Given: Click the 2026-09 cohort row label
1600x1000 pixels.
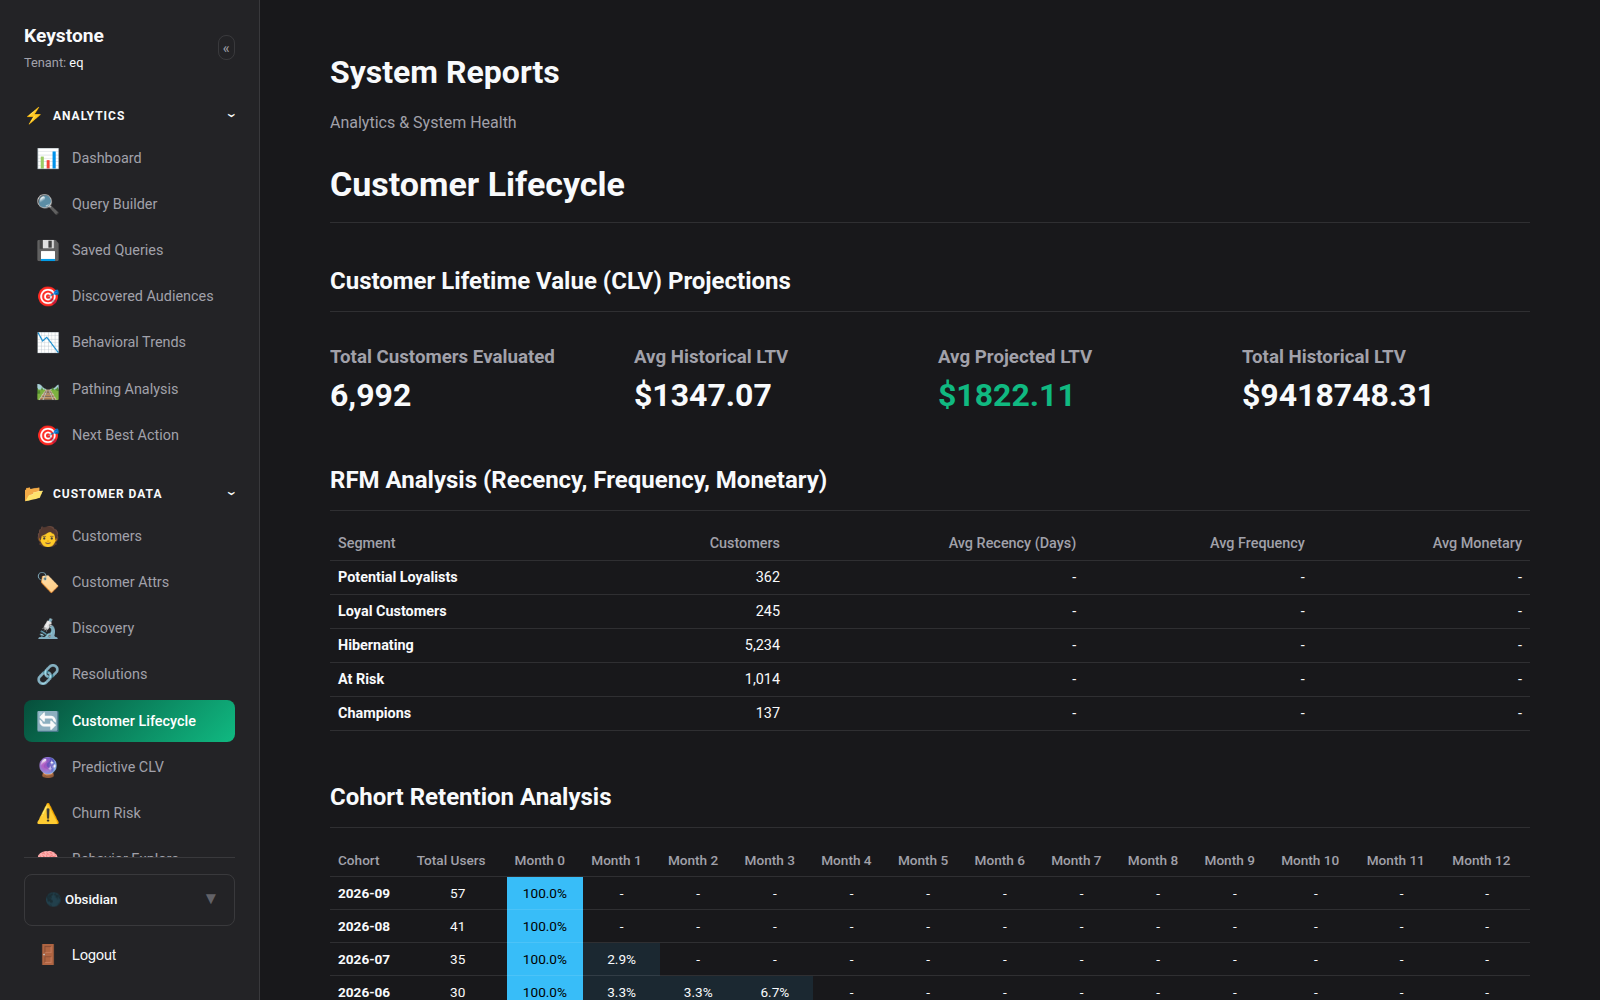Looking at the screenshot, I should click(x=364, y=894).
